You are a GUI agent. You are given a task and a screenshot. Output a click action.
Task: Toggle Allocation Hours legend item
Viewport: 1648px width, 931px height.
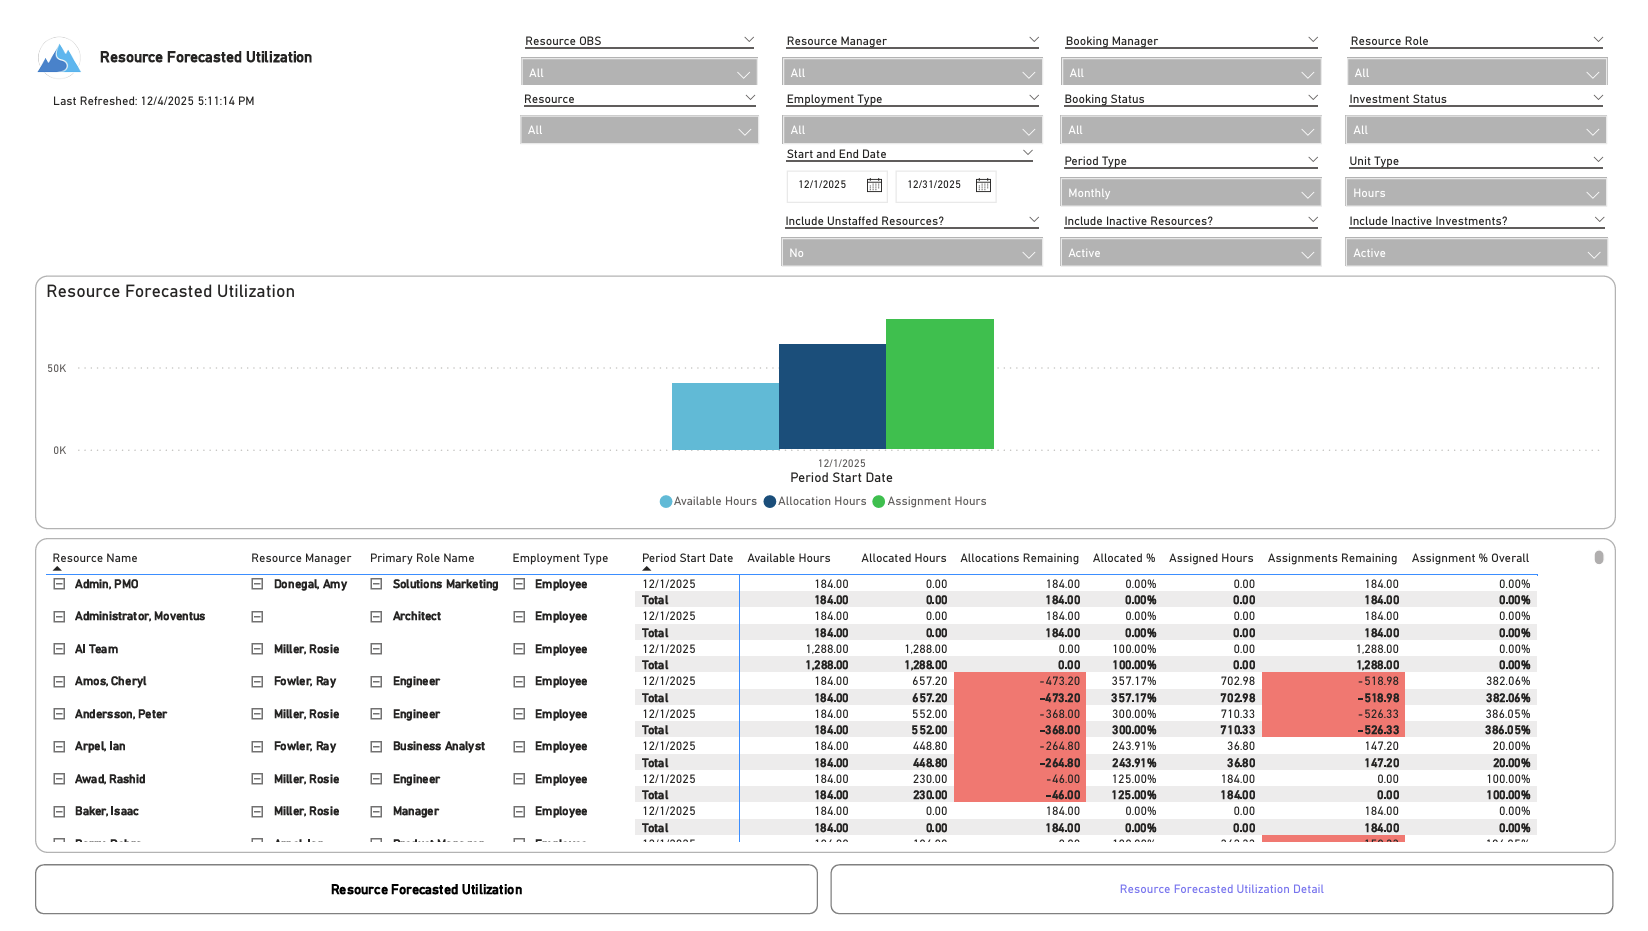pyautogui.click(x=814, y=502)
